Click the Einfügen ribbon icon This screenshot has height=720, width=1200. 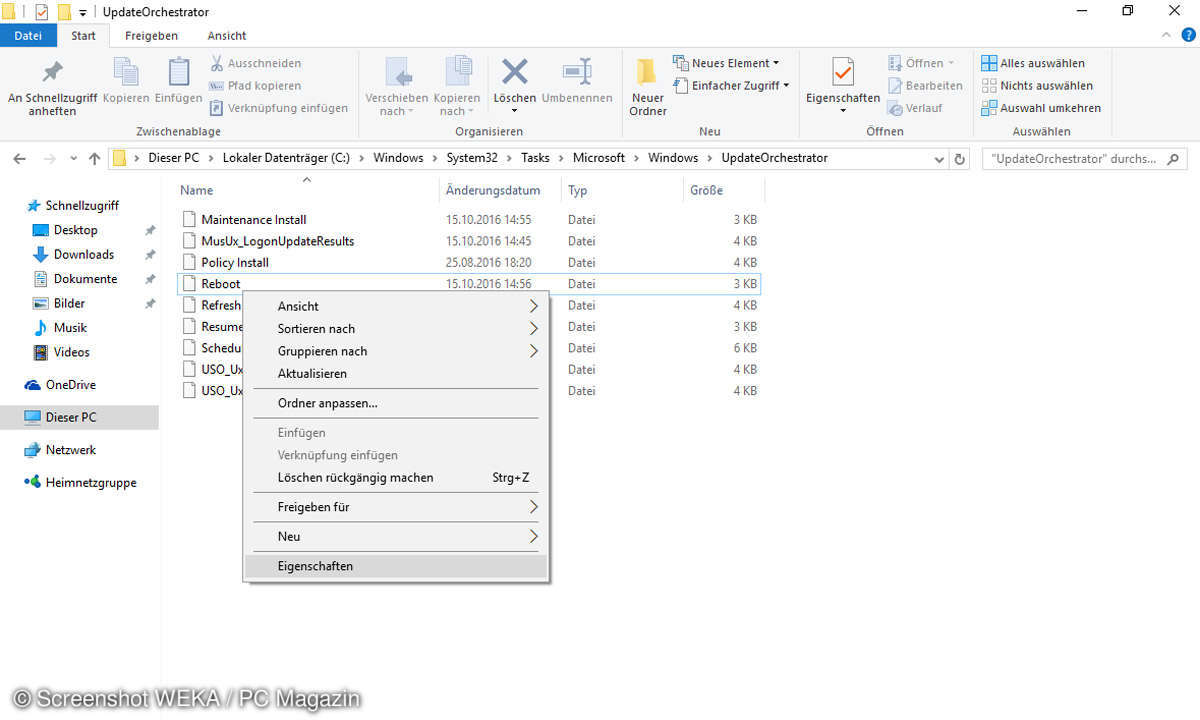coord(179,80)
